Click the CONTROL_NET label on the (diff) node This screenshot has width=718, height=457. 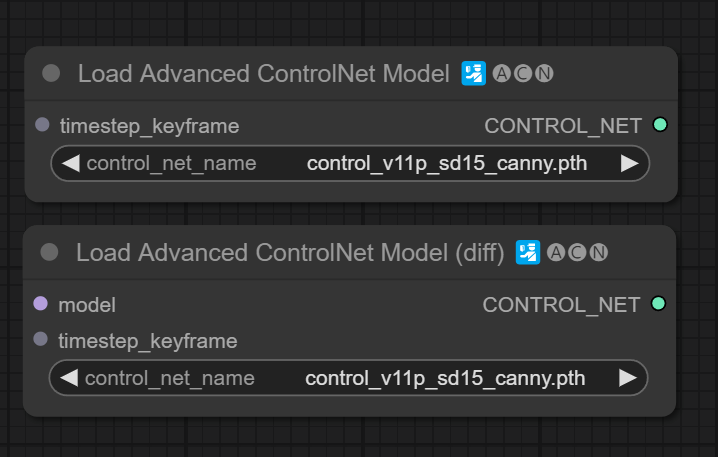(561, 304)
